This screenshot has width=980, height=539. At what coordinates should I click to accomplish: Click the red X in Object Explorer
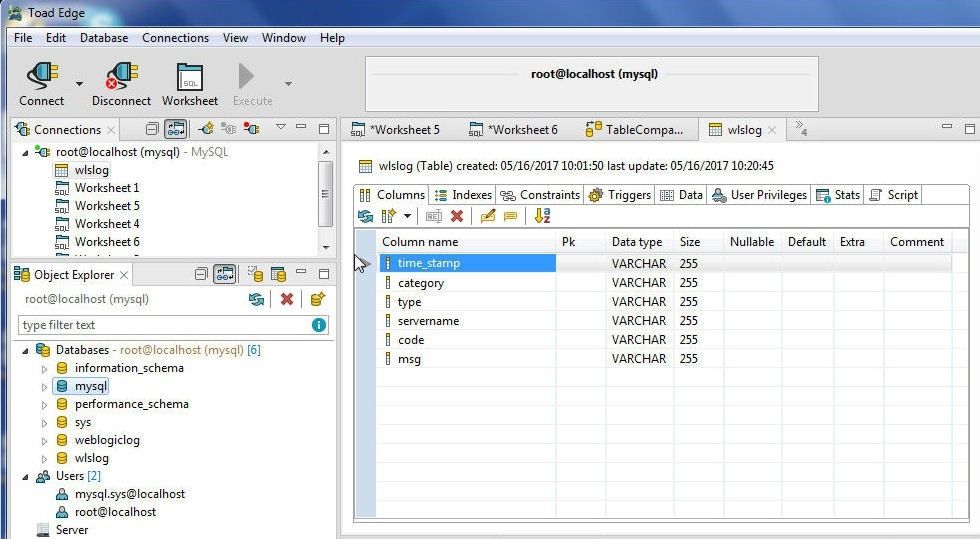pos(287,300)
